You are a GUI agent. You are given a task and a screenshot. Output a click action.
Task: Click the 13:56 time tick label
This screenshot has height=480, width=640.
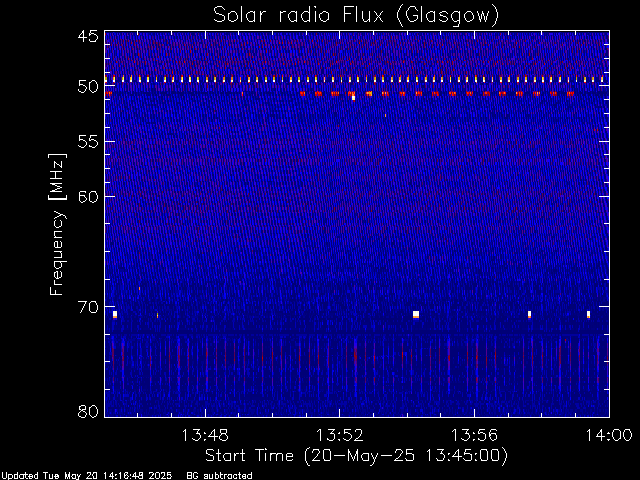(x=474, y=435)
